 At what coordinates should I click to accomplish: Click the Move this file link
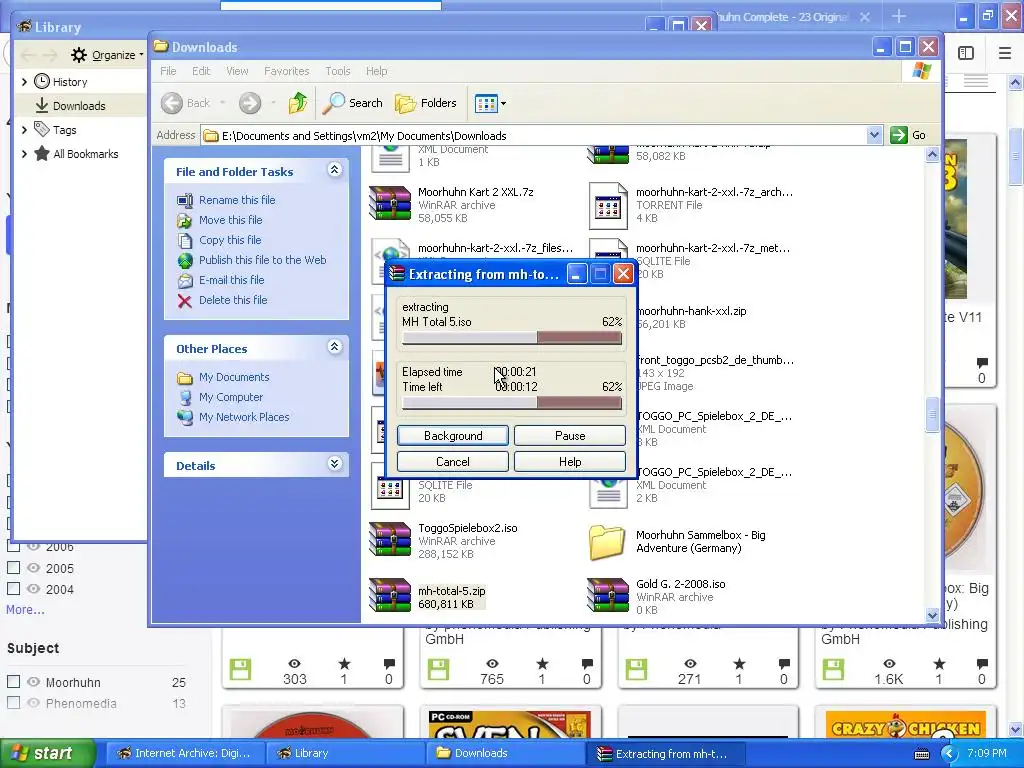pyautogui.click(x=231, y=220)
